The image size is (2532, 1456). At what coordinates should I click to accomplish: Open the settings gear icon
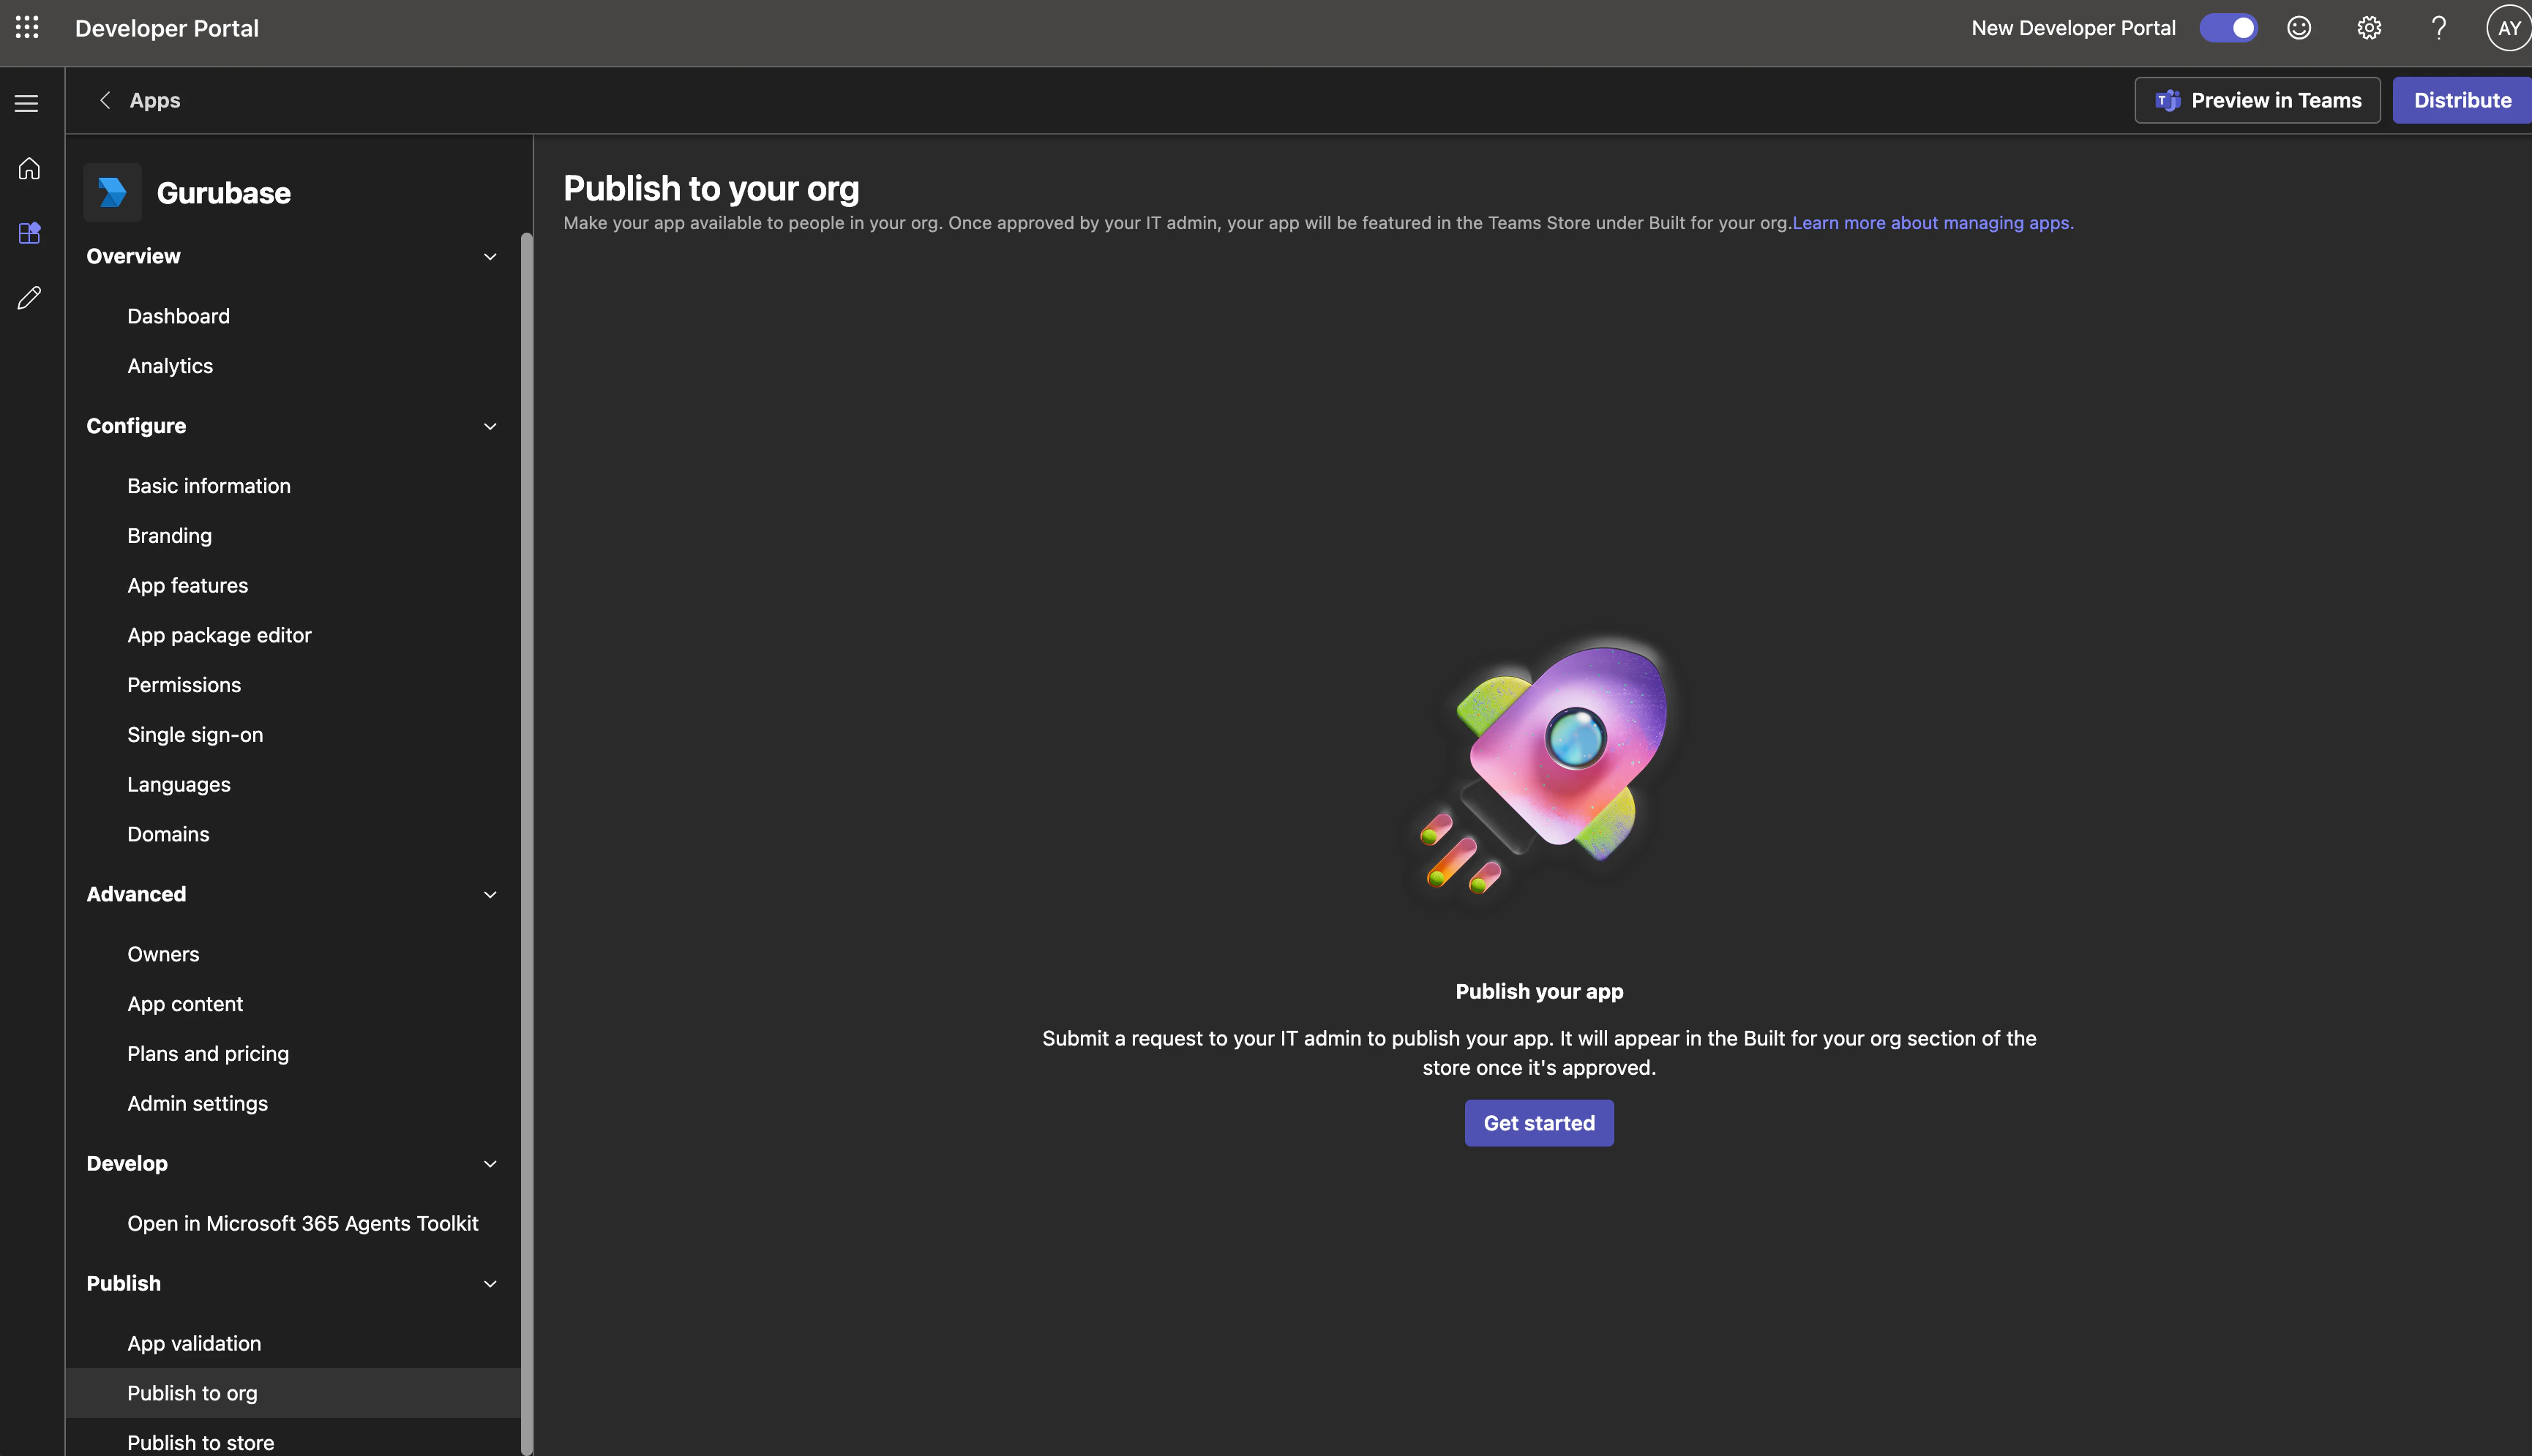[2369, 28]
